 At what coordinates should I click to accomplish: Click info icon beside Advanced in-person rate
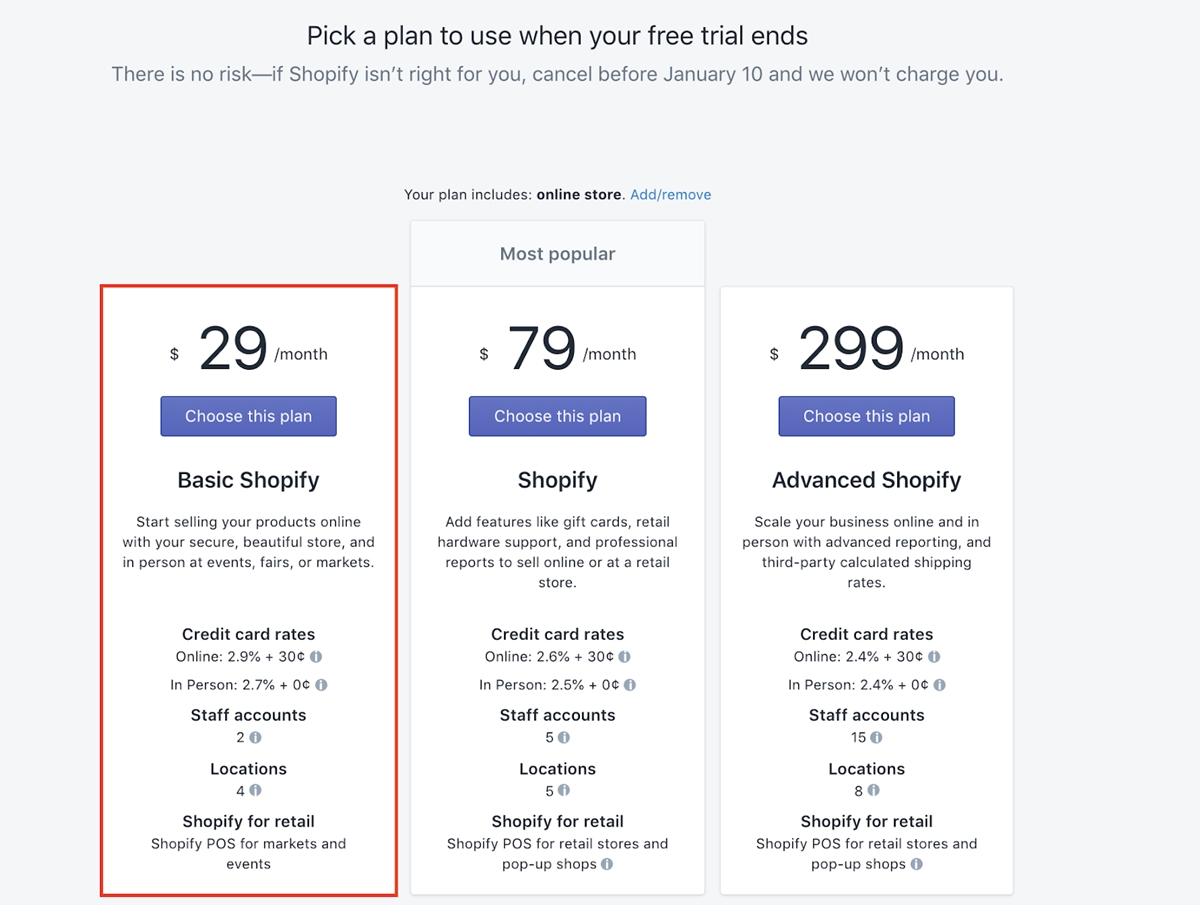click(939, 685)
